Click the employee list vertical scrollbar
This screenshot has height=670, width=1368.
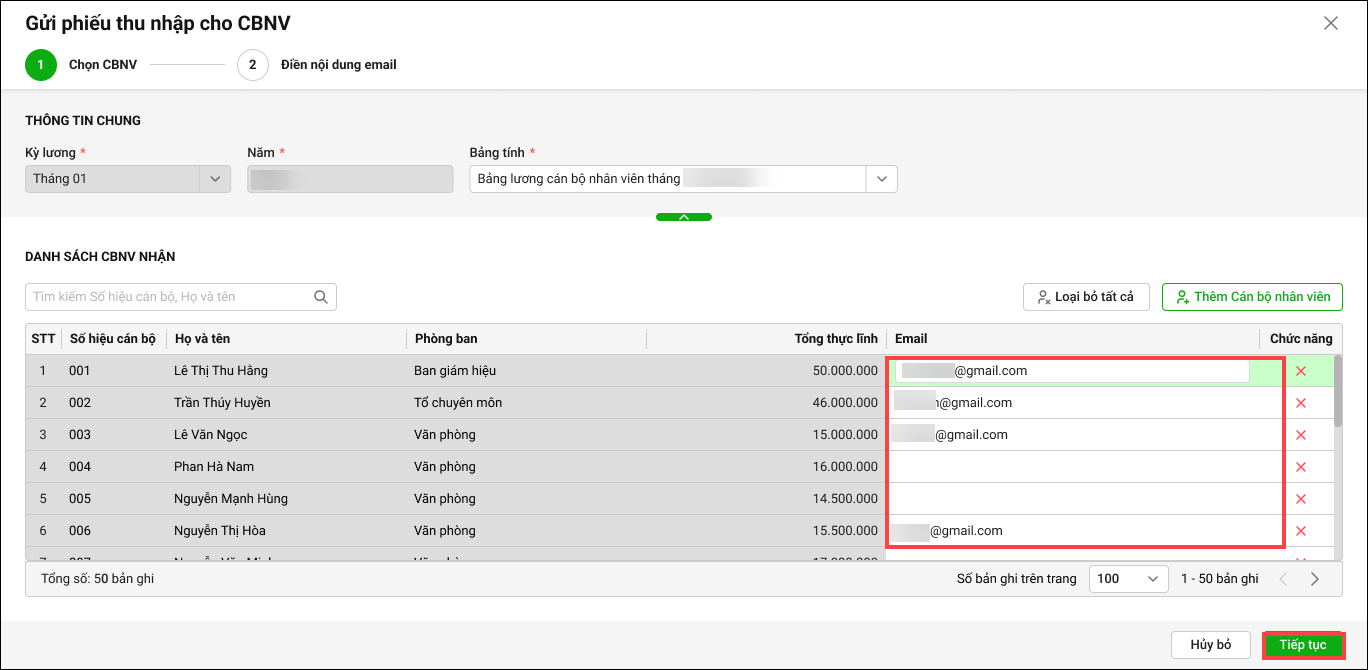(1338, 390)
